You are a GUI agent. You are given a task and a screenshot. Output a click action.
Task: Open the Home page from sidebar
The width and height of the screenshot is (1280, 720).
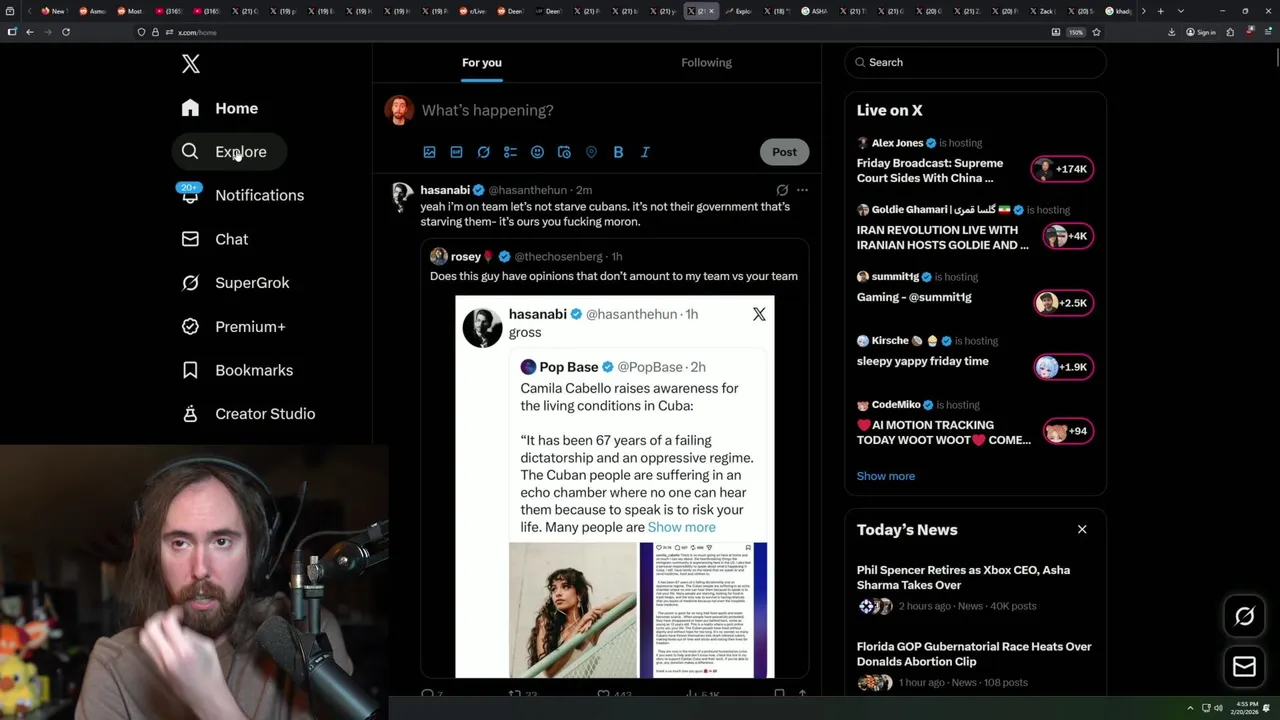(x=220, y=108)
